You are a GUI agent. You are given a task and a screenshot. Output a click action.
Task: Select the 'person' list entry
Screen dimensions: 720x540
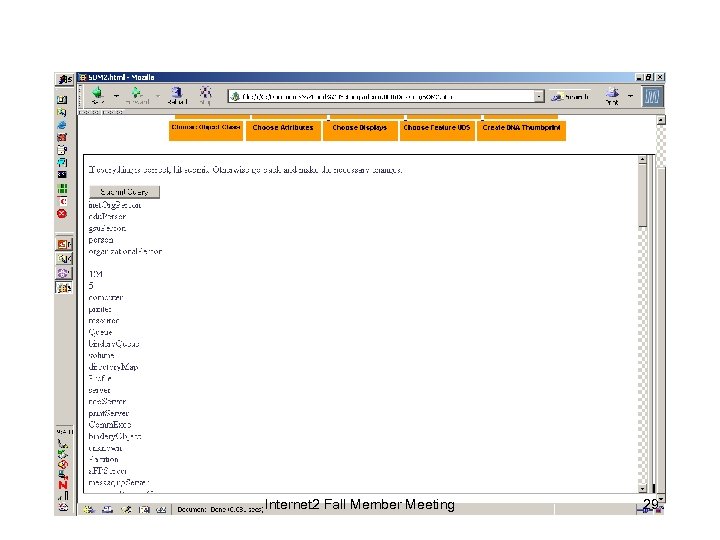click(101, 240)
